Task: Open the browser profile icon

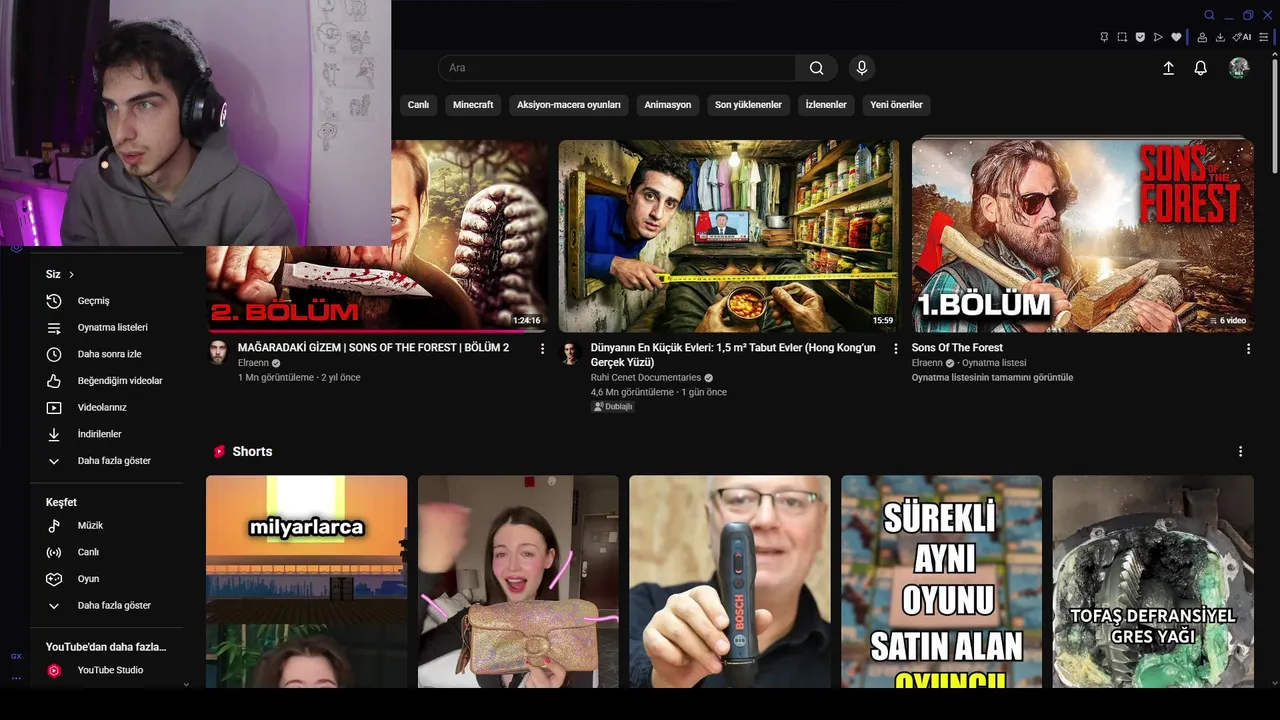Action: click(x=1203, y=37)
